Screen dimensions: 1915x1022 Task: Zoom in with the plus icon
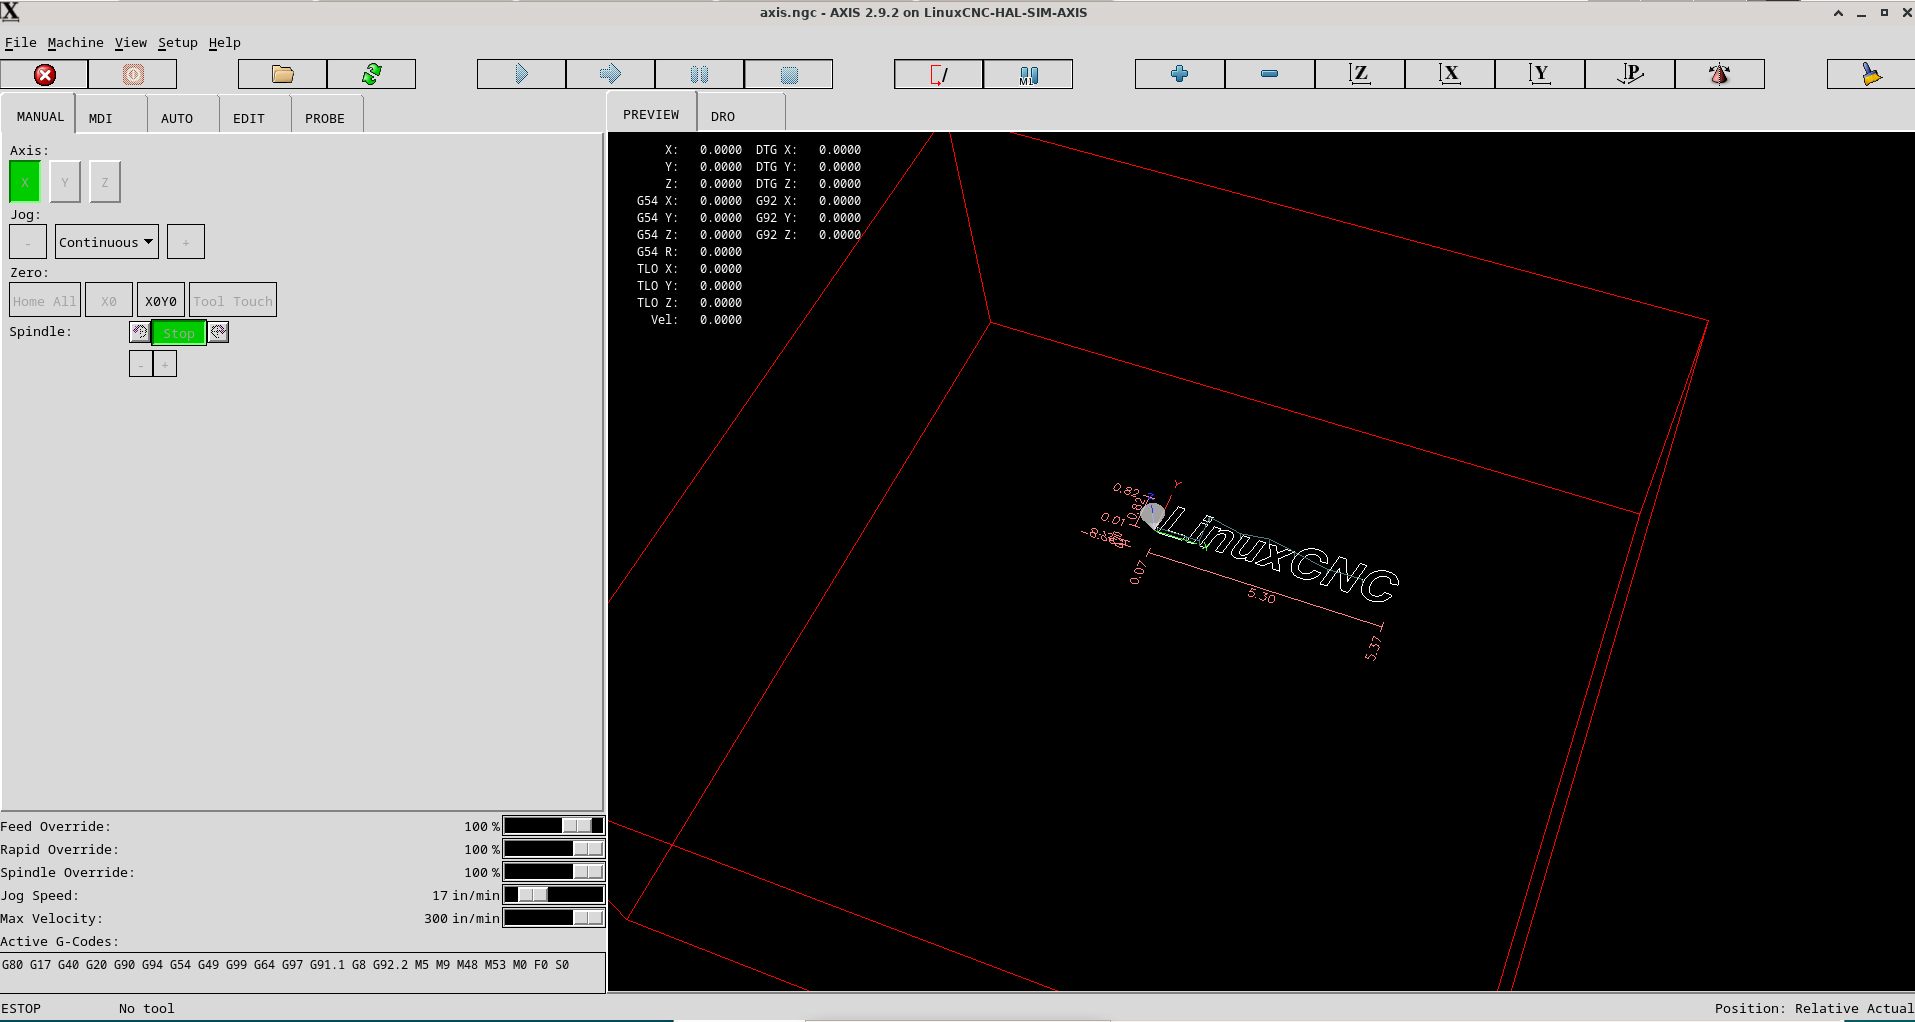pos(1179,75)
